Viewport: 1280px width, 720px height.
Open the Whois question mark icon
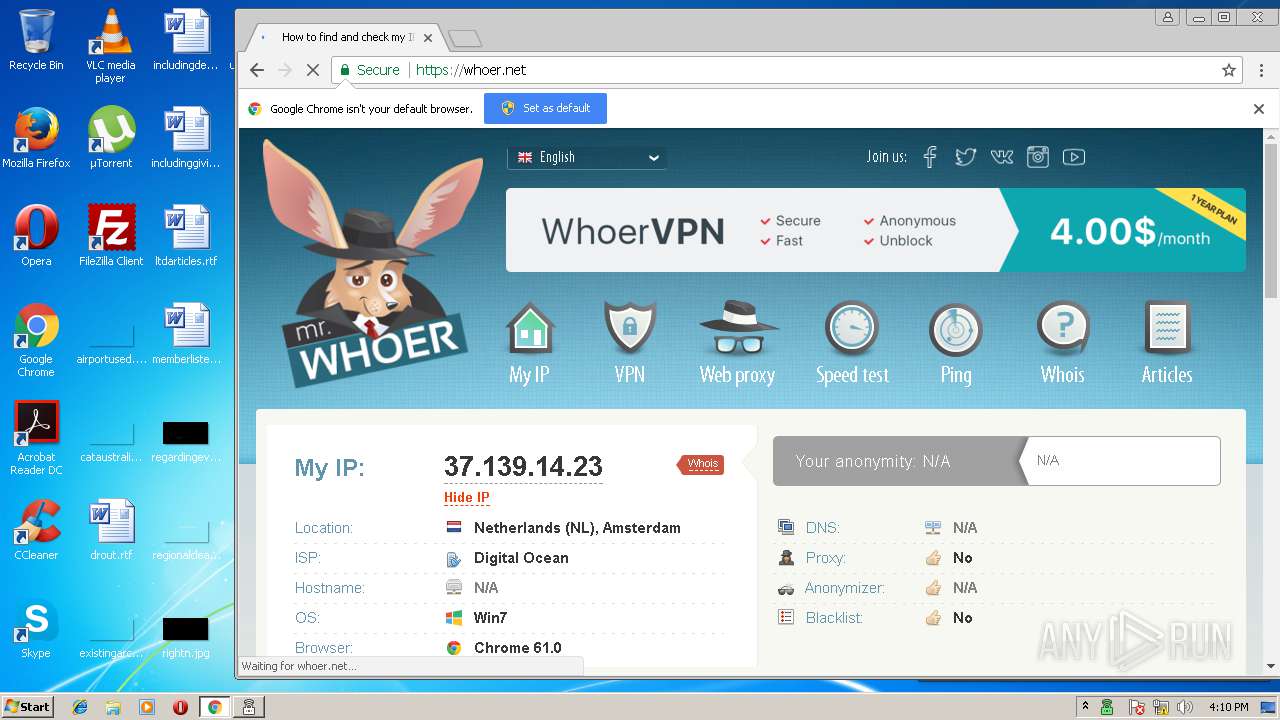pyautogui.click(x=1062, y=329)
